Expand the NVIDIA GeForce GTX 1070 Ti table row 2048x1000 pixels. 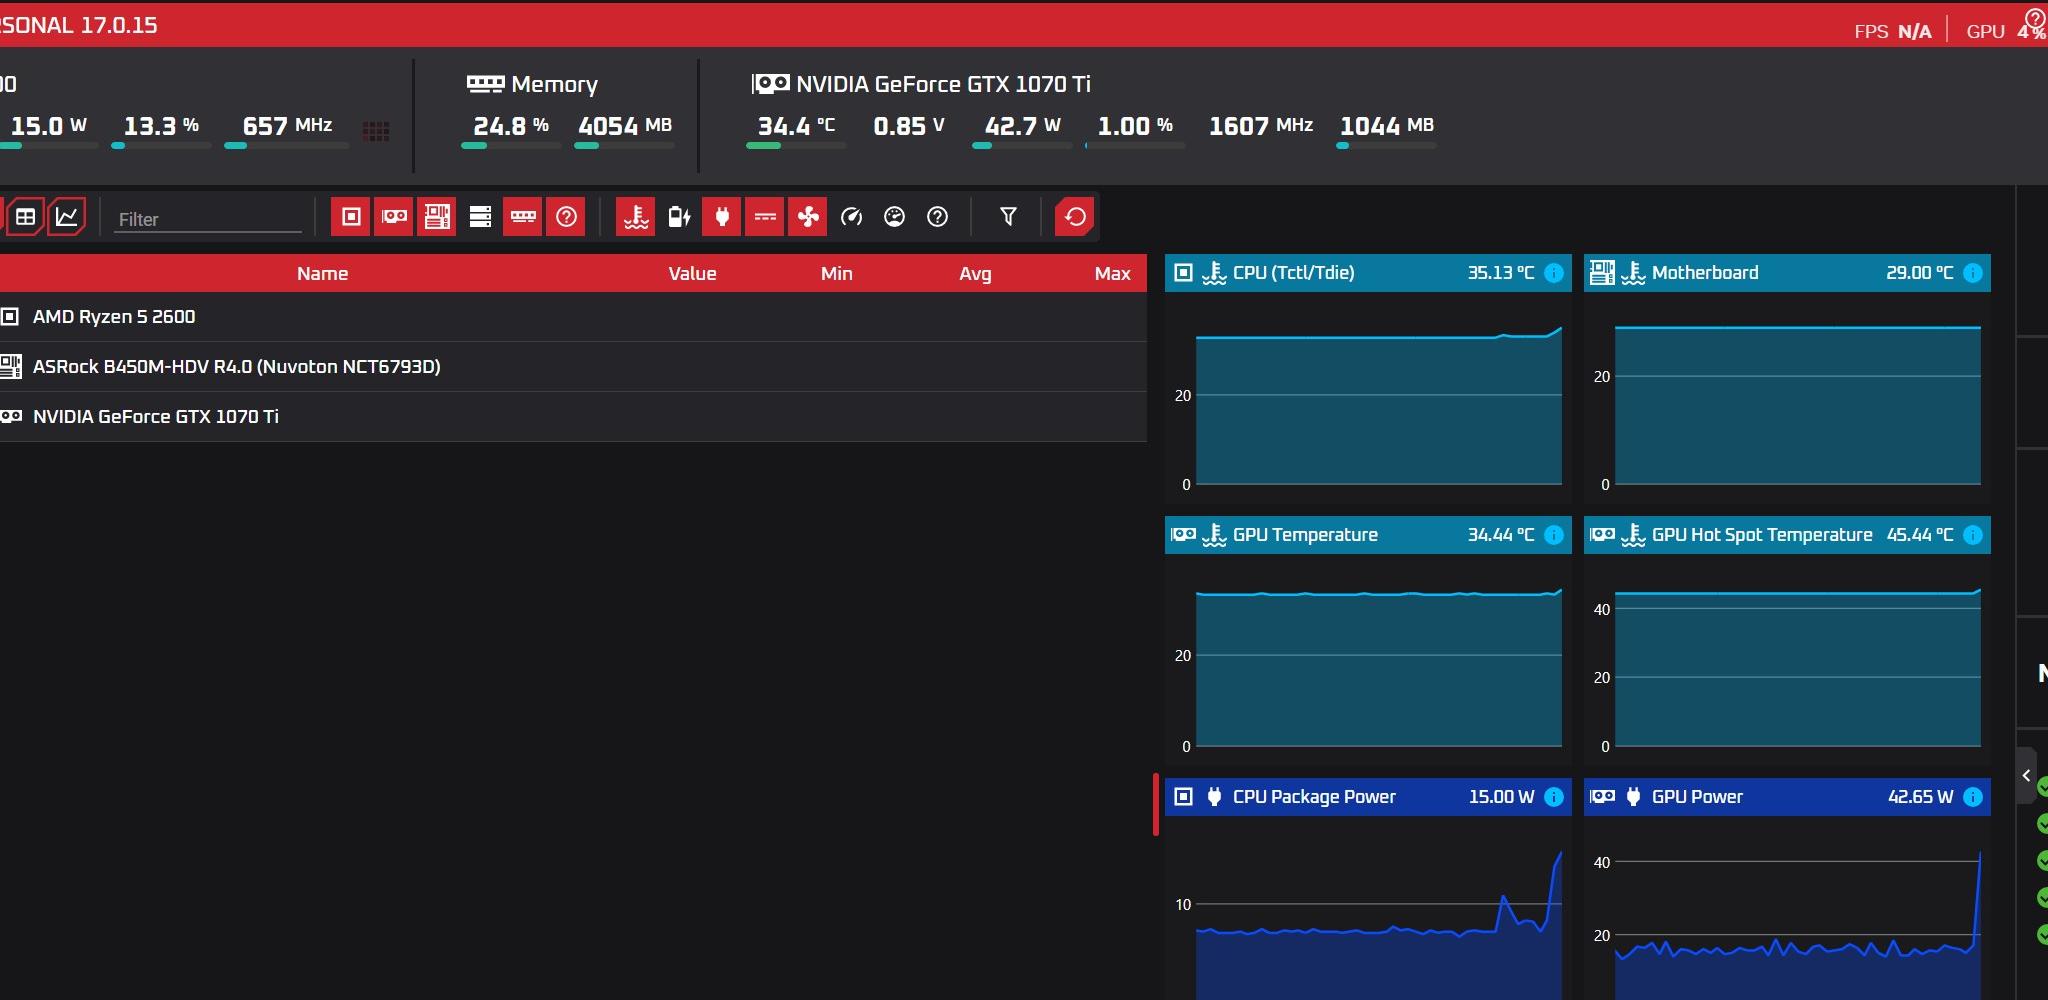click(x=573, y=417)
